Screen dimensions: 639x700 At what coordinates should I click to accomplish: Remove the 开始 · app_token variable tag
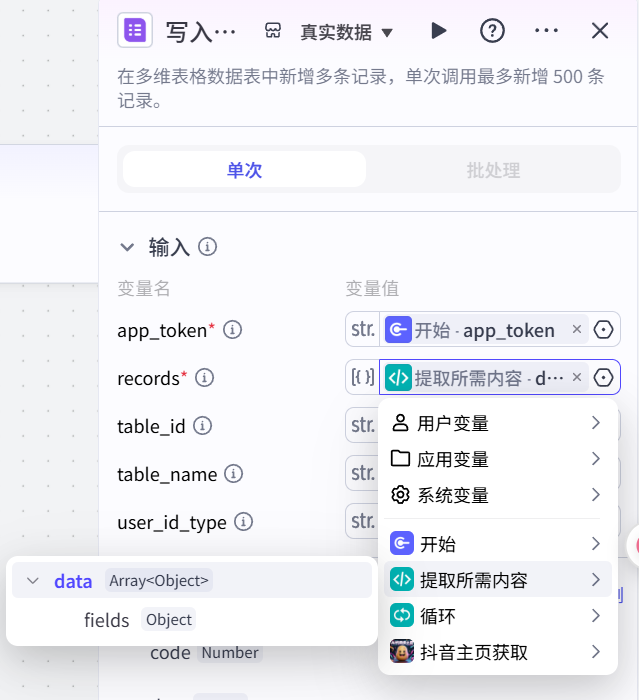tap(577, 330)
